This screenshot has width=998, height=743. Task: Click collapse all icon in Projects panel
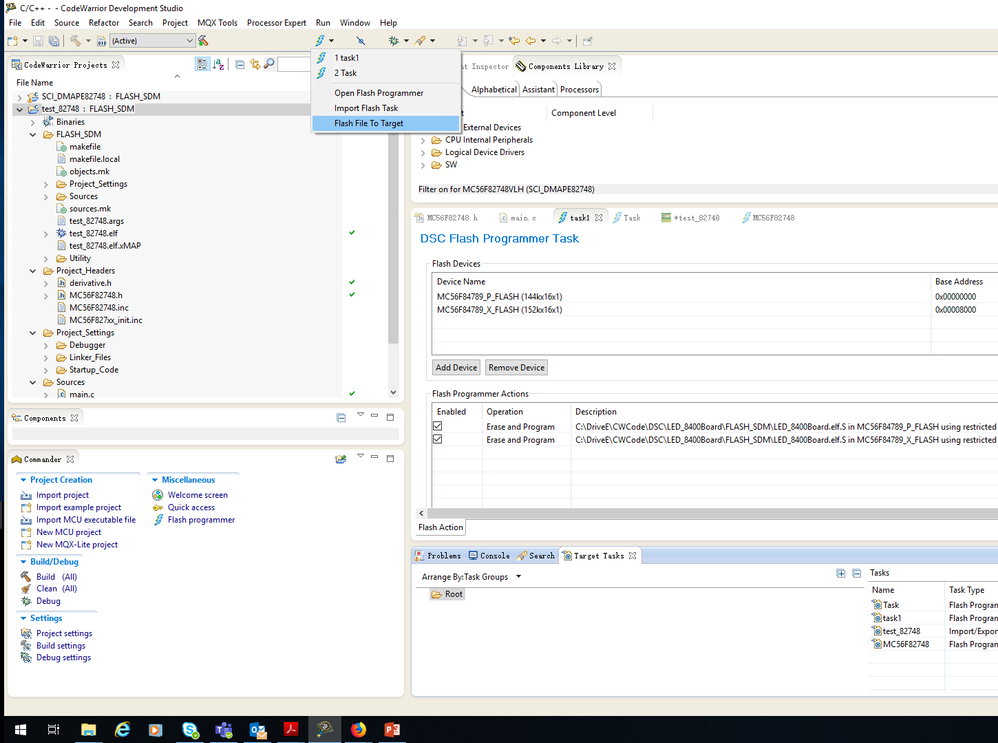[240, 64]
